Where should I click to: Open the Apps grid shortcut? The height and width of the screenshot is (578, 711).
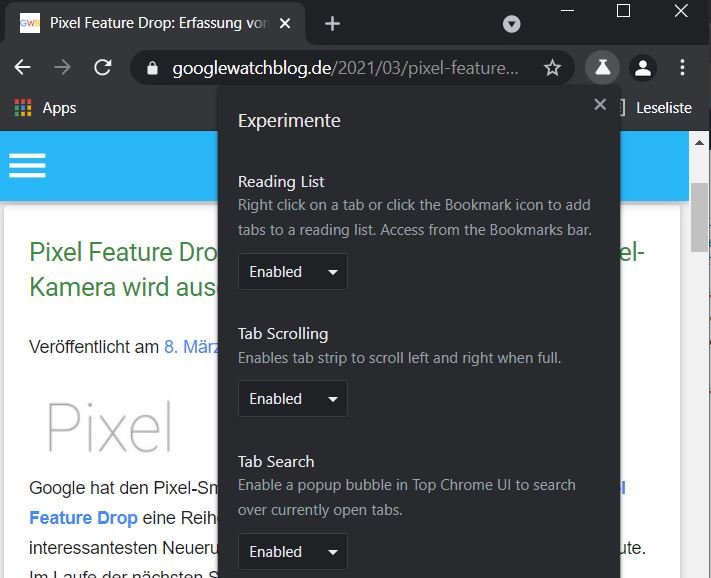[45, 108]
